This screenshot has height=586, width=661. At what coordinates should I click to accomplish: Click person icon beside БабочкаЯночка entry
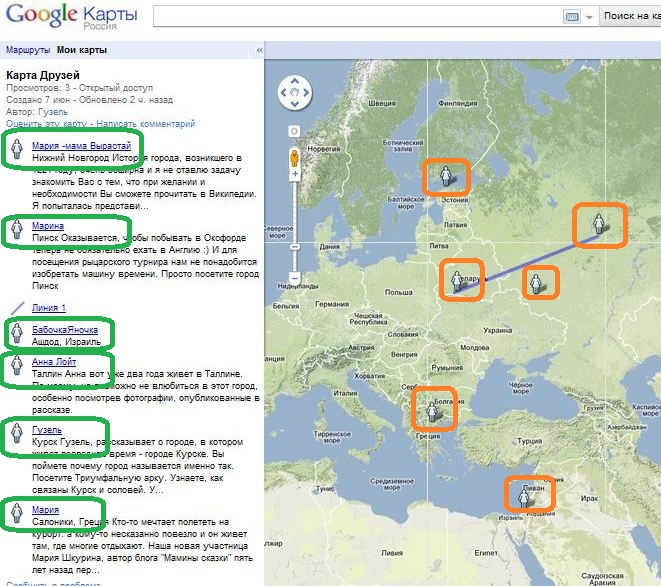16,333
